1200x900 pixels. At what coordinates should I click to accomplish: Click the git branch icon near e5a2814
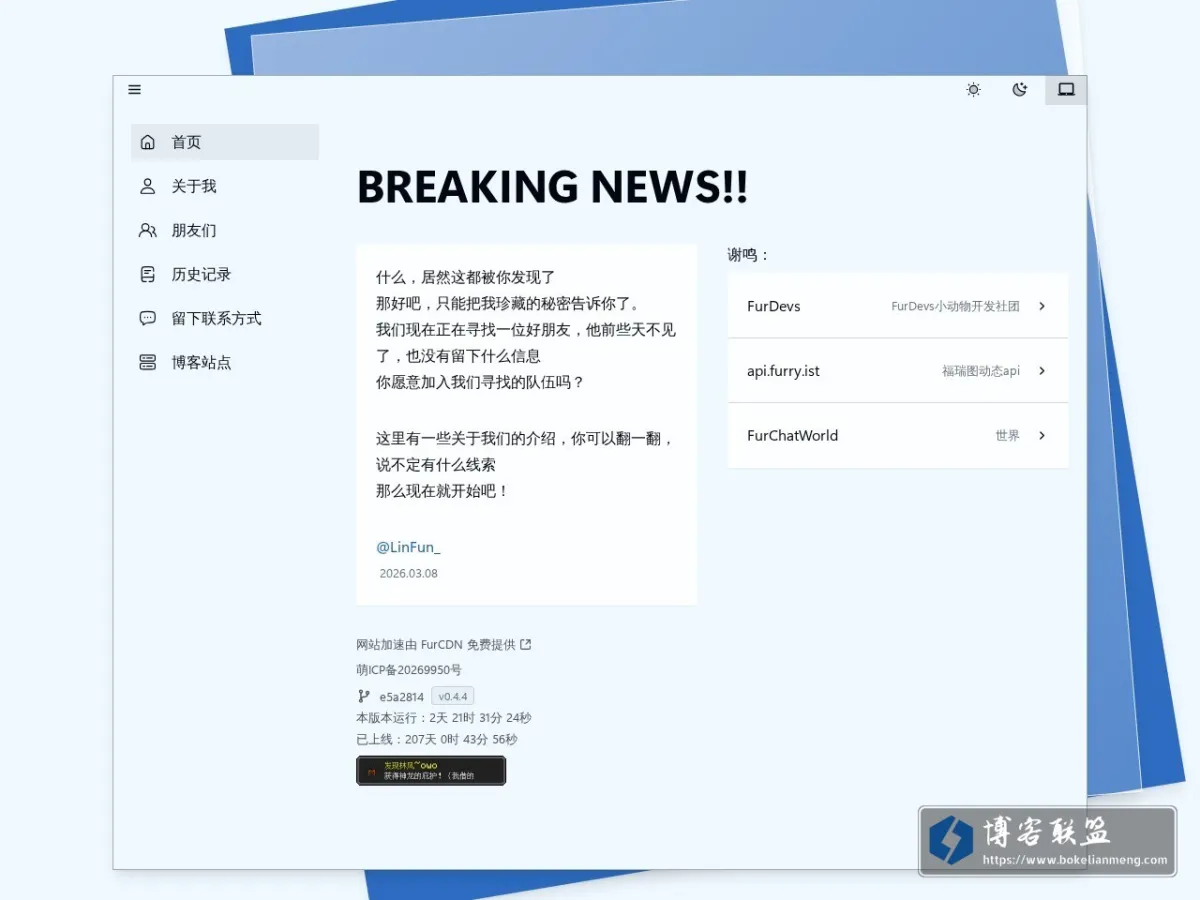(x=364, y=696)
